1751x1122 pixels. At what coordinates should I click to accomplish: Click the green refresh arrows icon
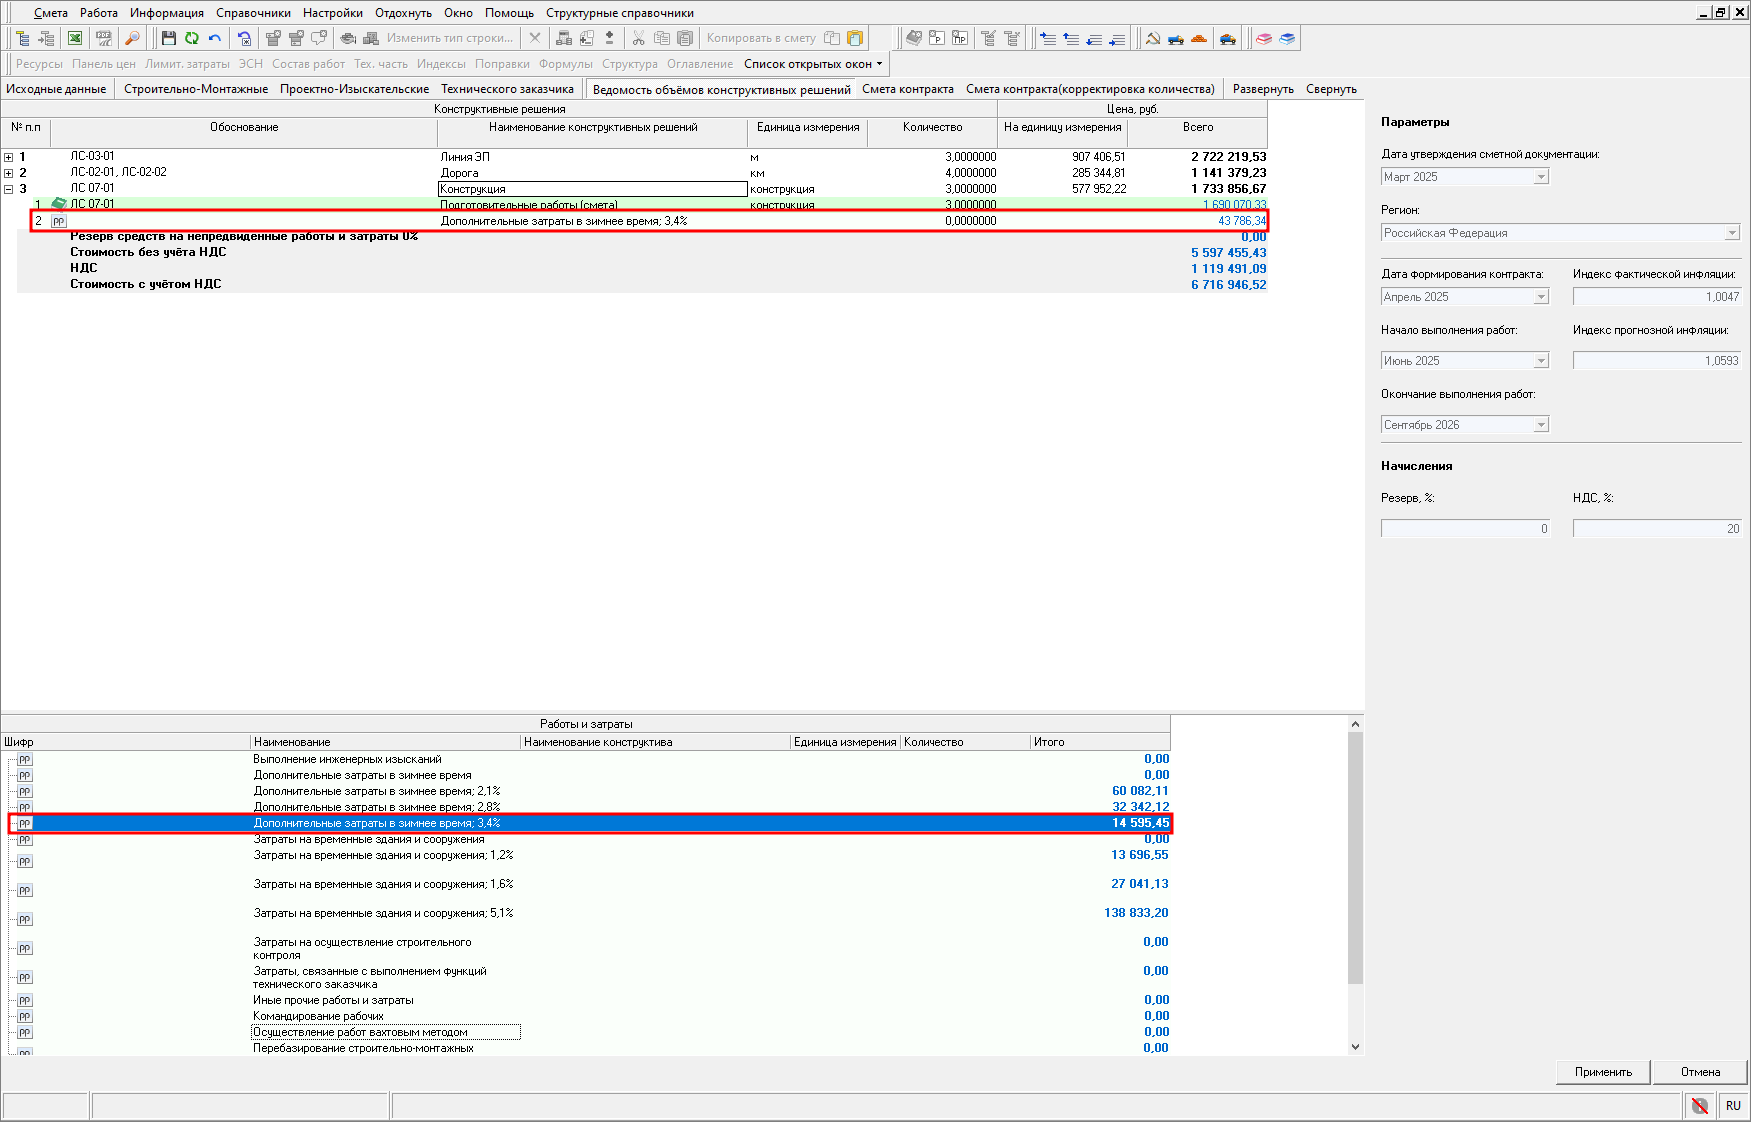click(191, 38)
